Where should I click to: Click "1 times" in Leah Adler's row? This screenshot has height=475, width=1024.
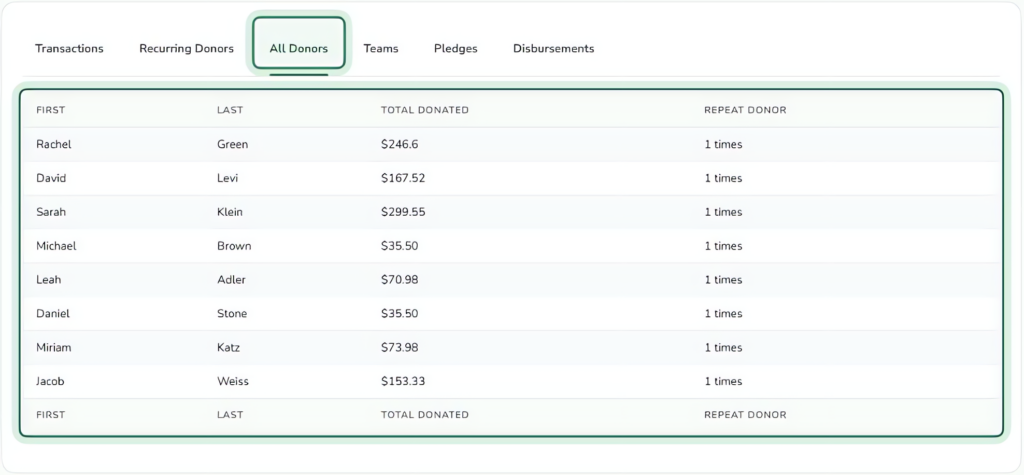[x=723, y=280]
